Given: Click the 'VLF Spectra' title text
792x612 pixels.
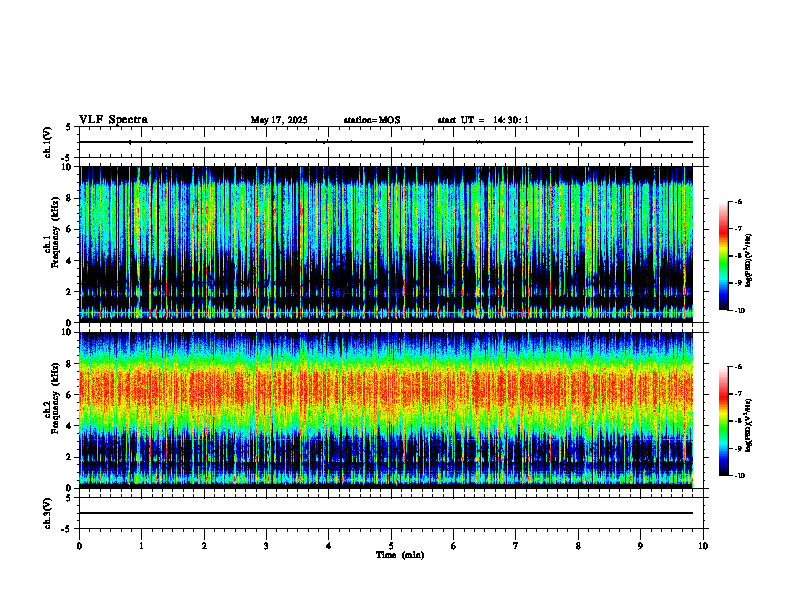Looking at the screenshot, I should [113, 120].
